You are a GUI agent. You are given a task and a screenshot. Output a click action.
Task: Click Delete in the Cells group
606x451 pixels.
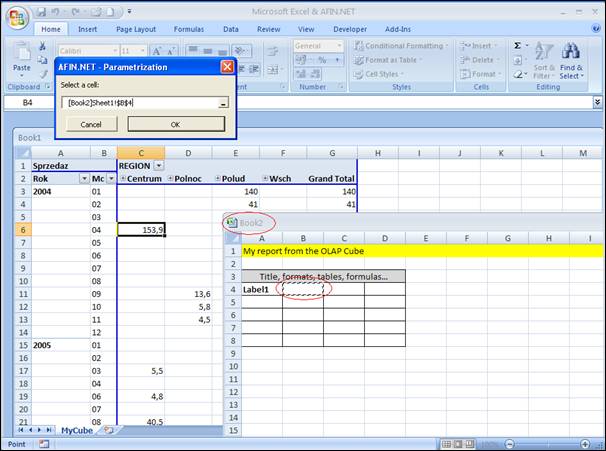click(479, 60)
